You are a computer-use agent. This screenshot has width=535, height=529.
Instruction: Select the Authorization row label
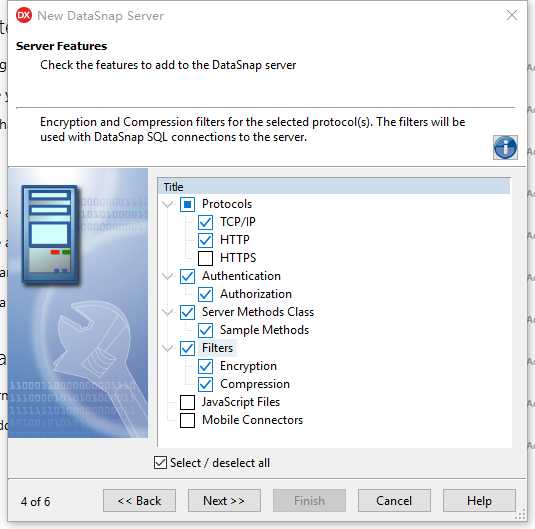coord(256,294)
